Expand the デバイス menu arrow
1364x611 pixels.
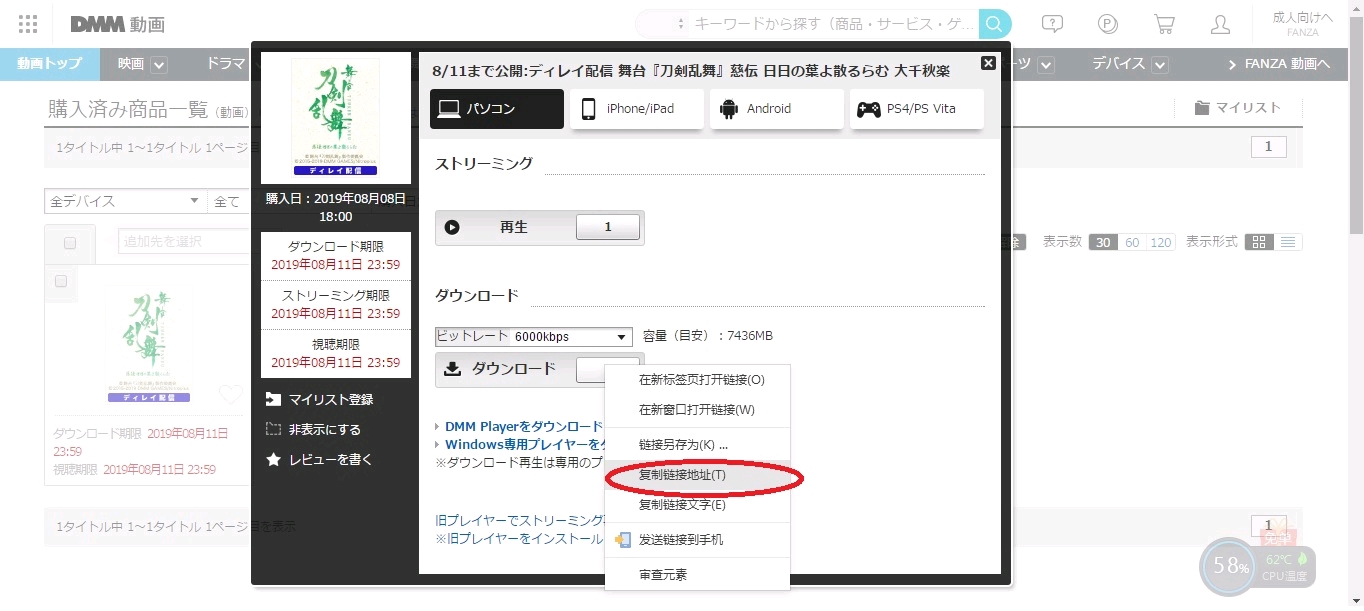(1159, 65)
